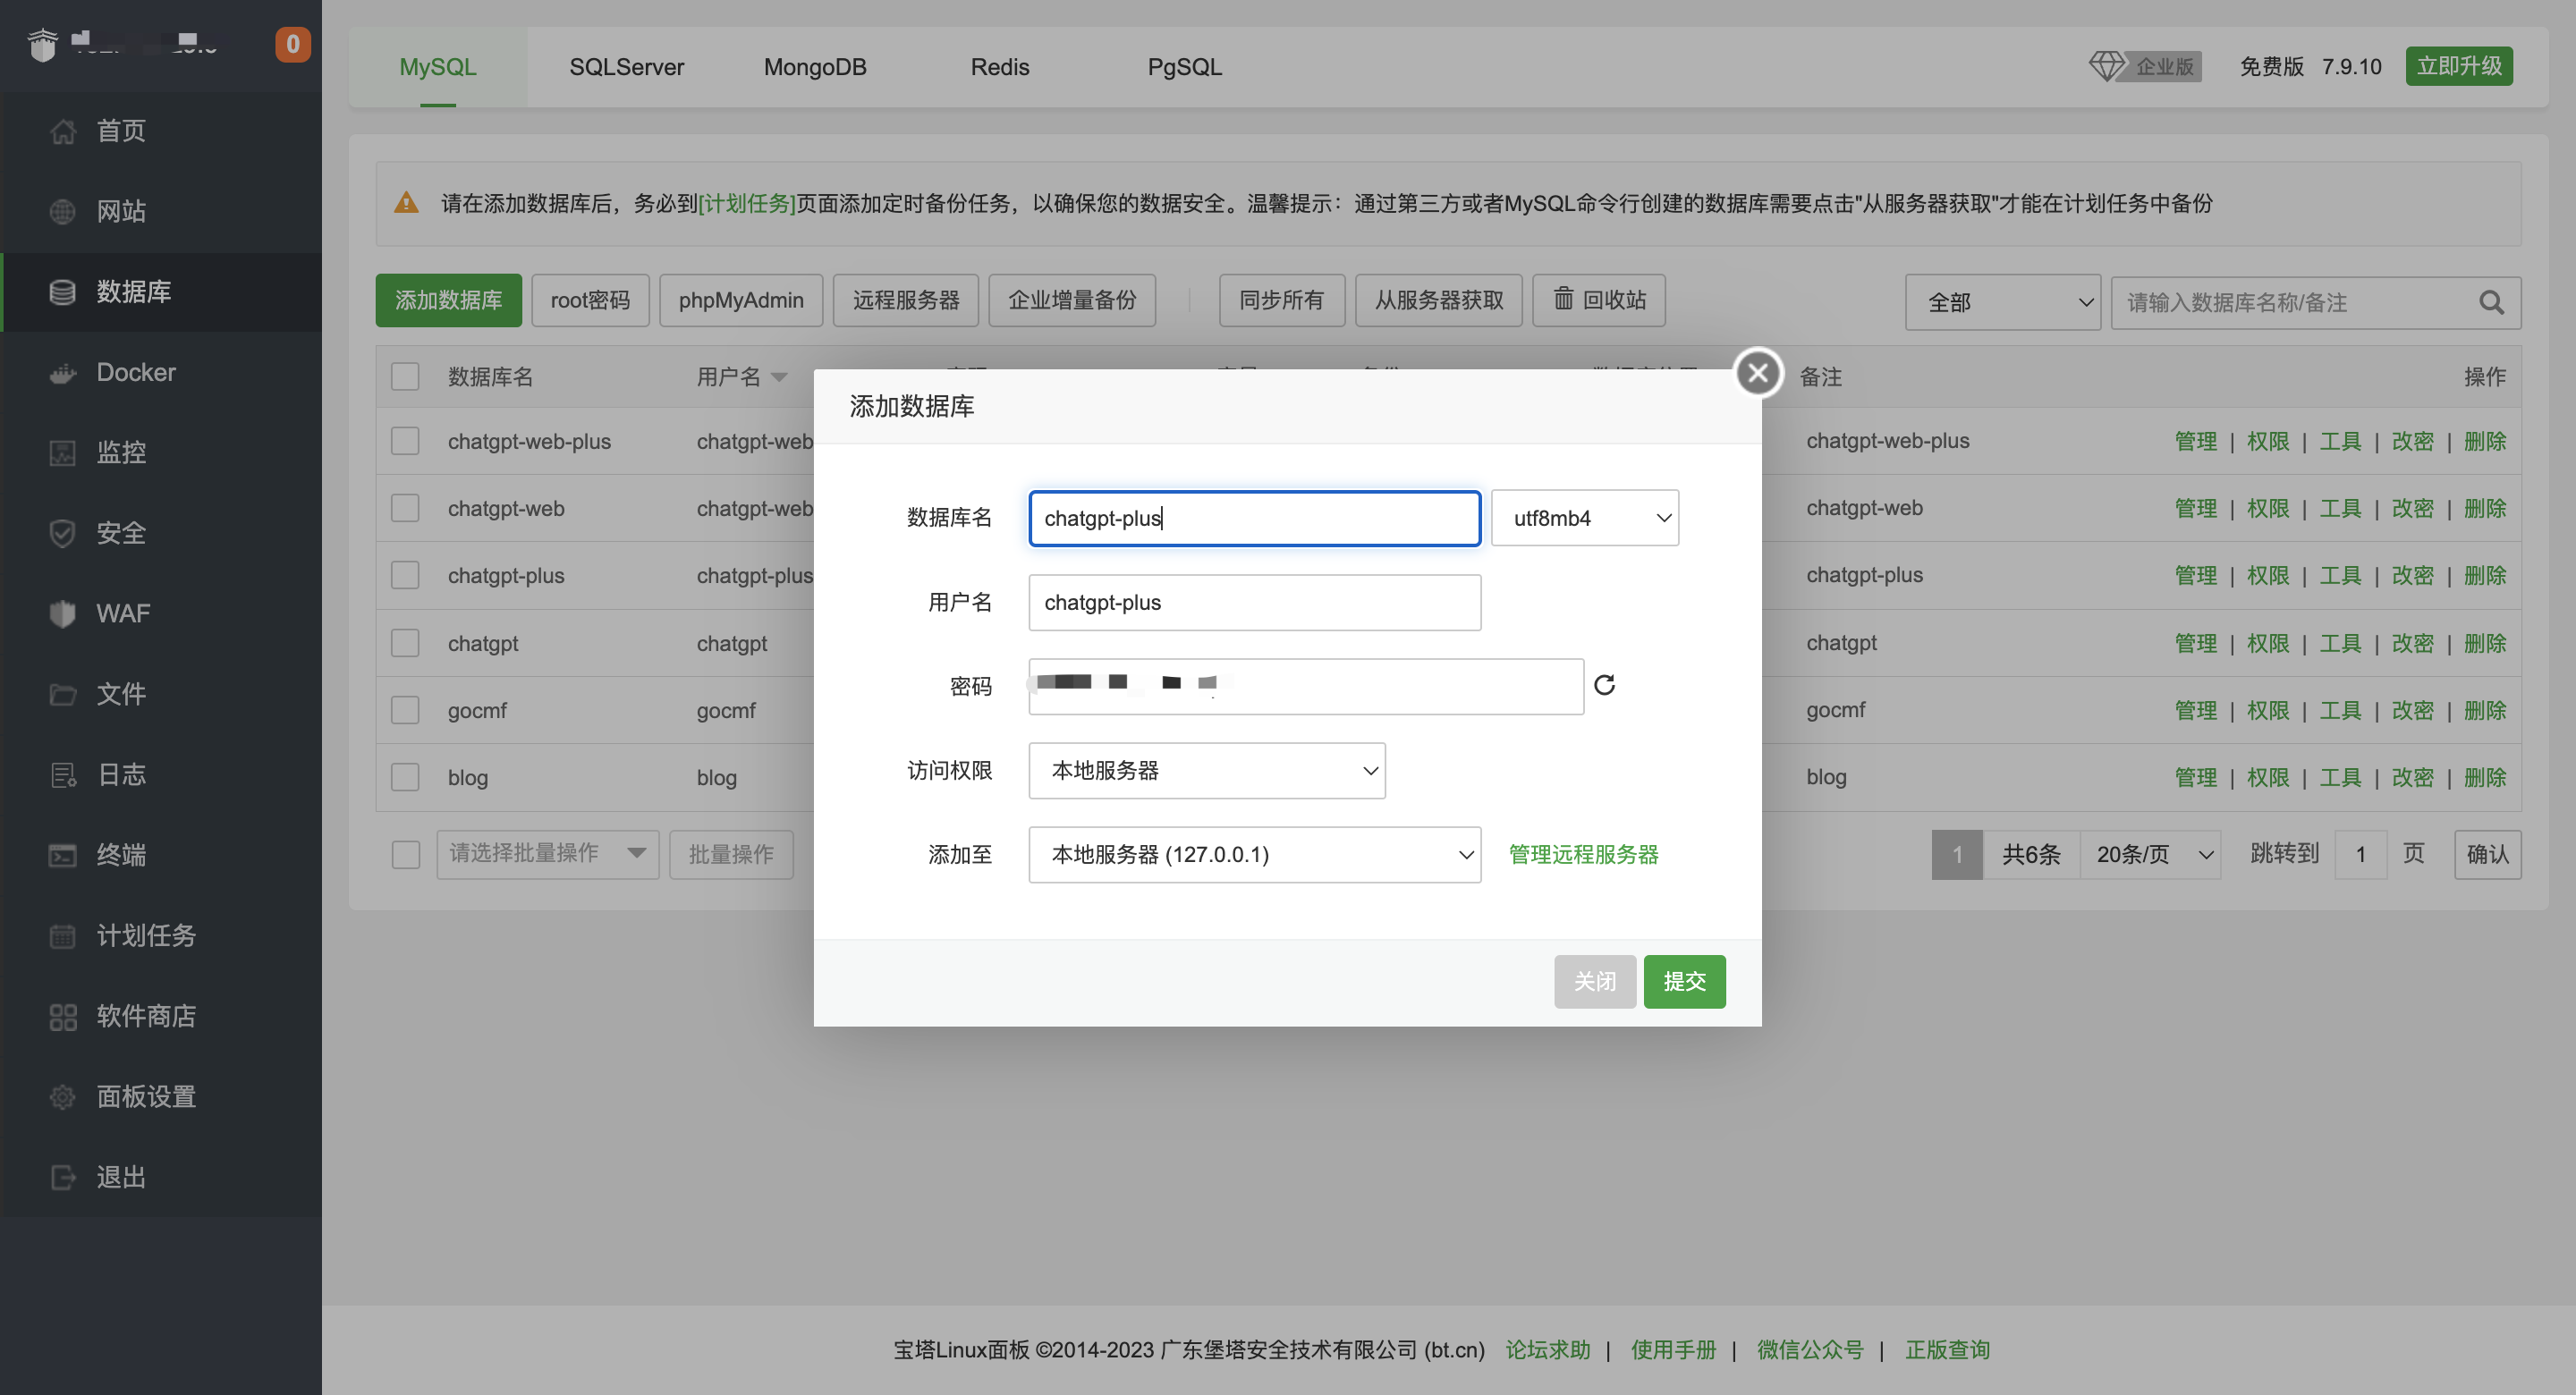Open the utf8mb4 charset dropdown
The height and width of the screenshot is (1395, 2576).
(x=1584, y=518)
